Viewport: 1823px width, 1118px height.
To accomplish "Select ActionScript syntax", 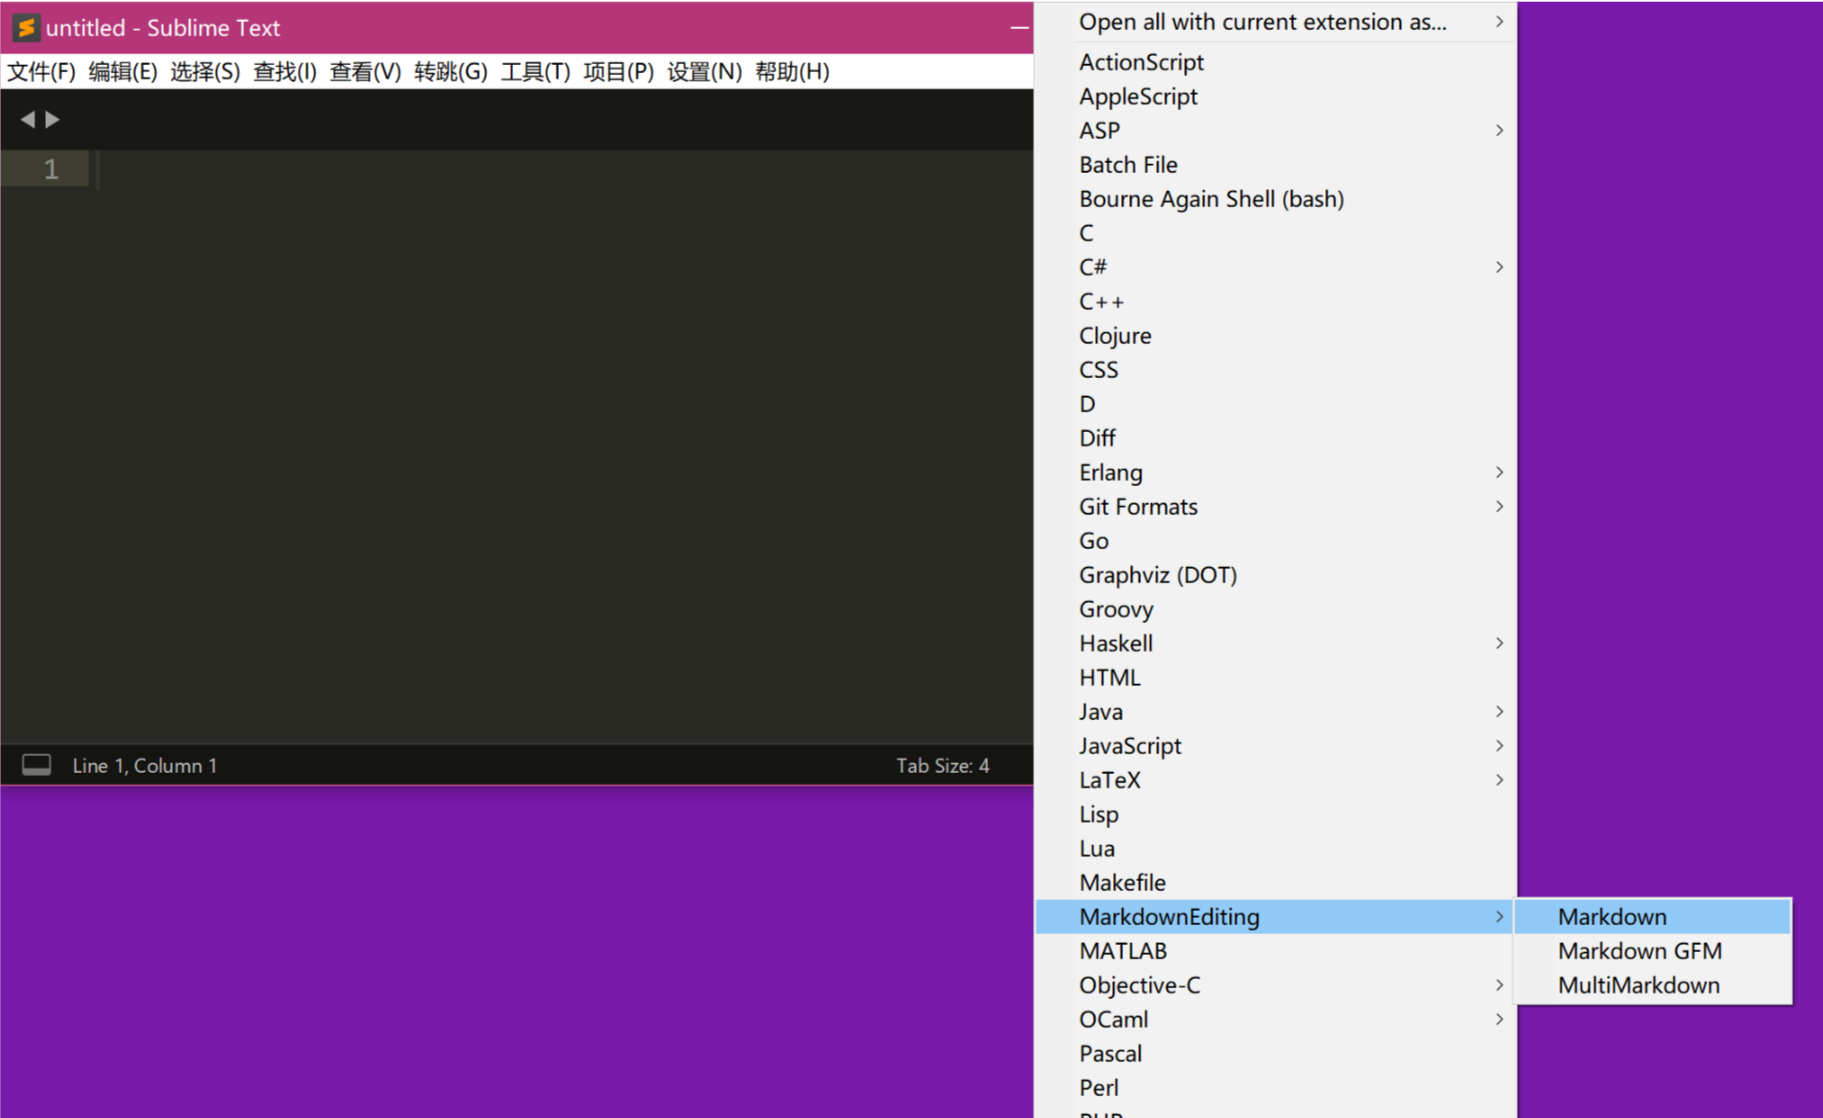I will (1276, 62).
